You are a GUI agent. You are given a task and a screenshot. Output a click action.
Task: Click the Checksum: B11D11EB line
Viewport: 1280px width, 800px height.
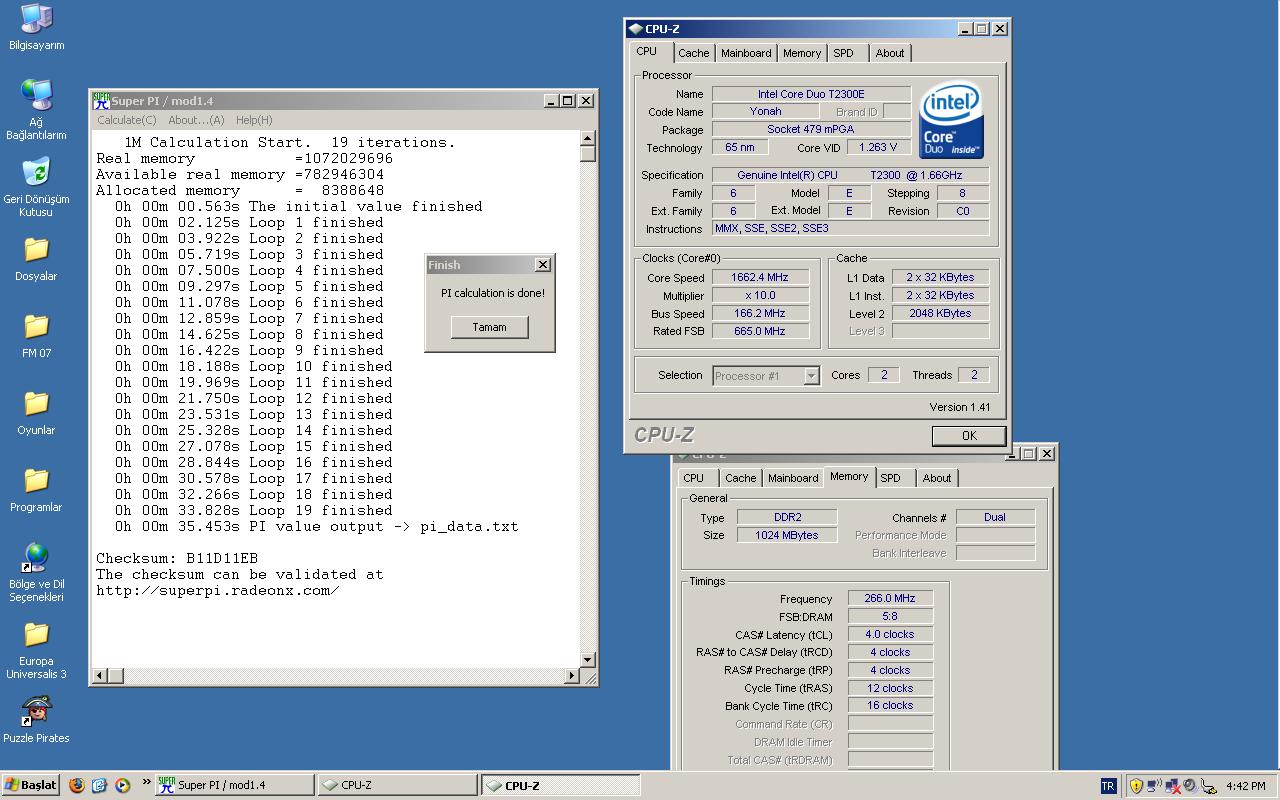(x=177, y=558)
